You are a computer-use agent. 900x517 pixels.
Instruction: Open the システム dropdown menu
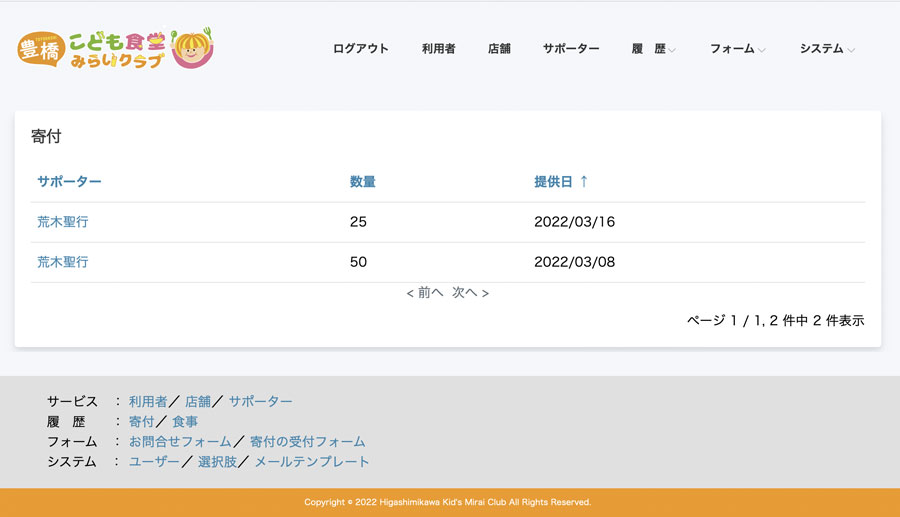(x=826, y=48)
